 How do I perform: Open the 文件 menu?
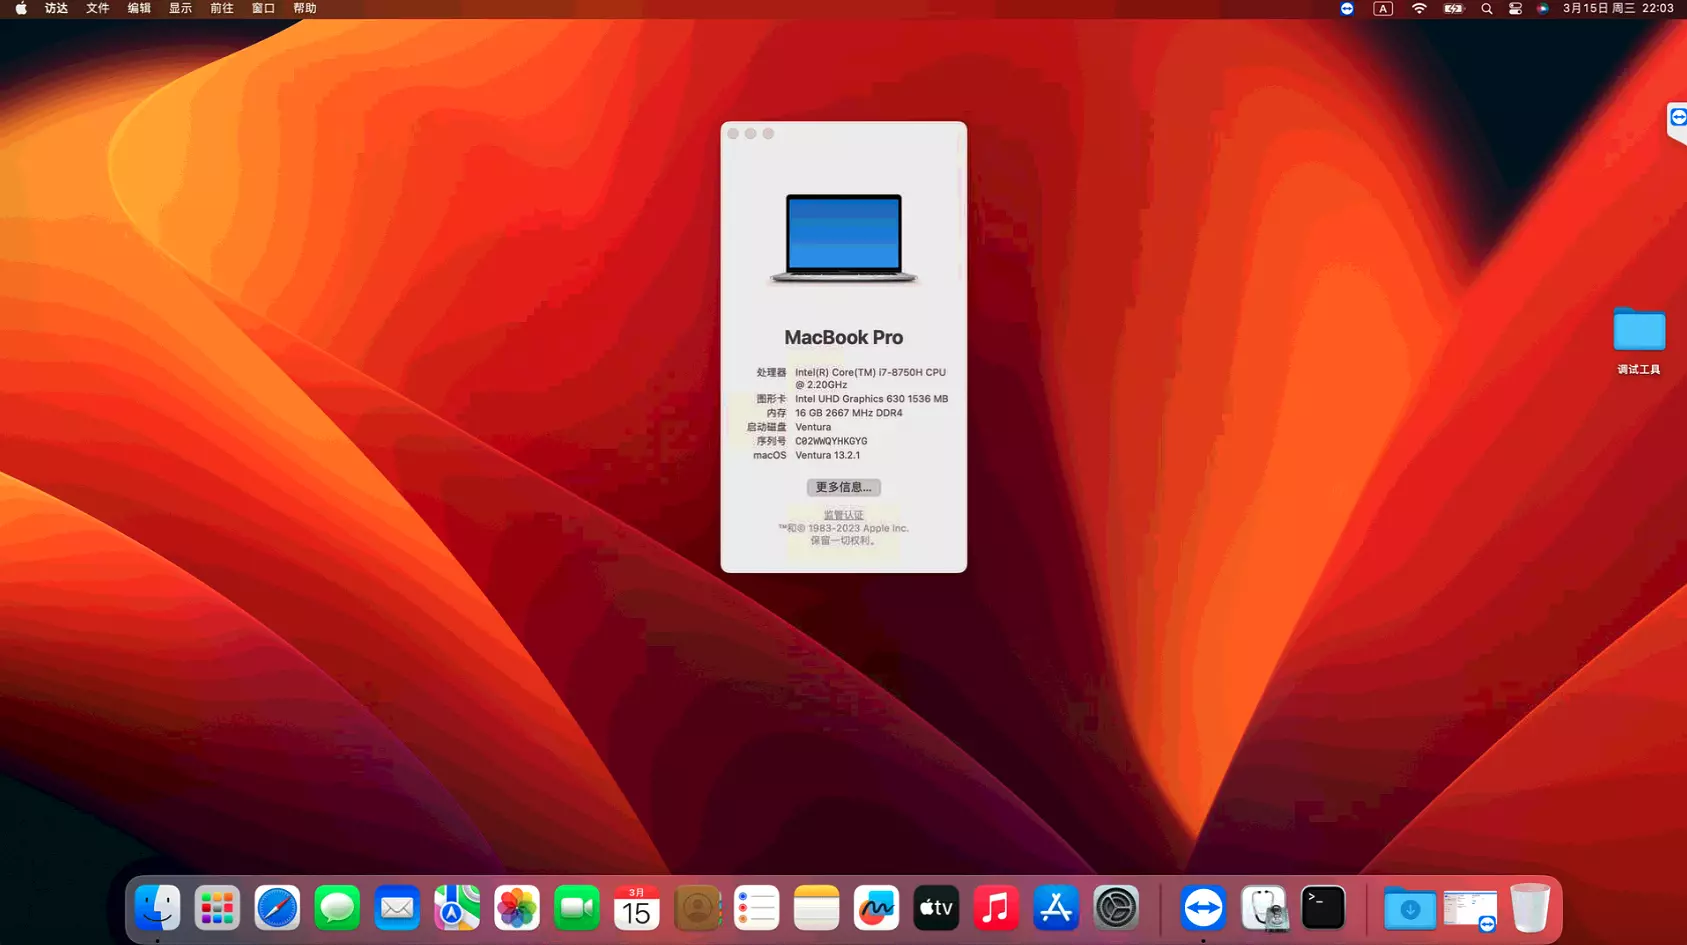[97, 9]
